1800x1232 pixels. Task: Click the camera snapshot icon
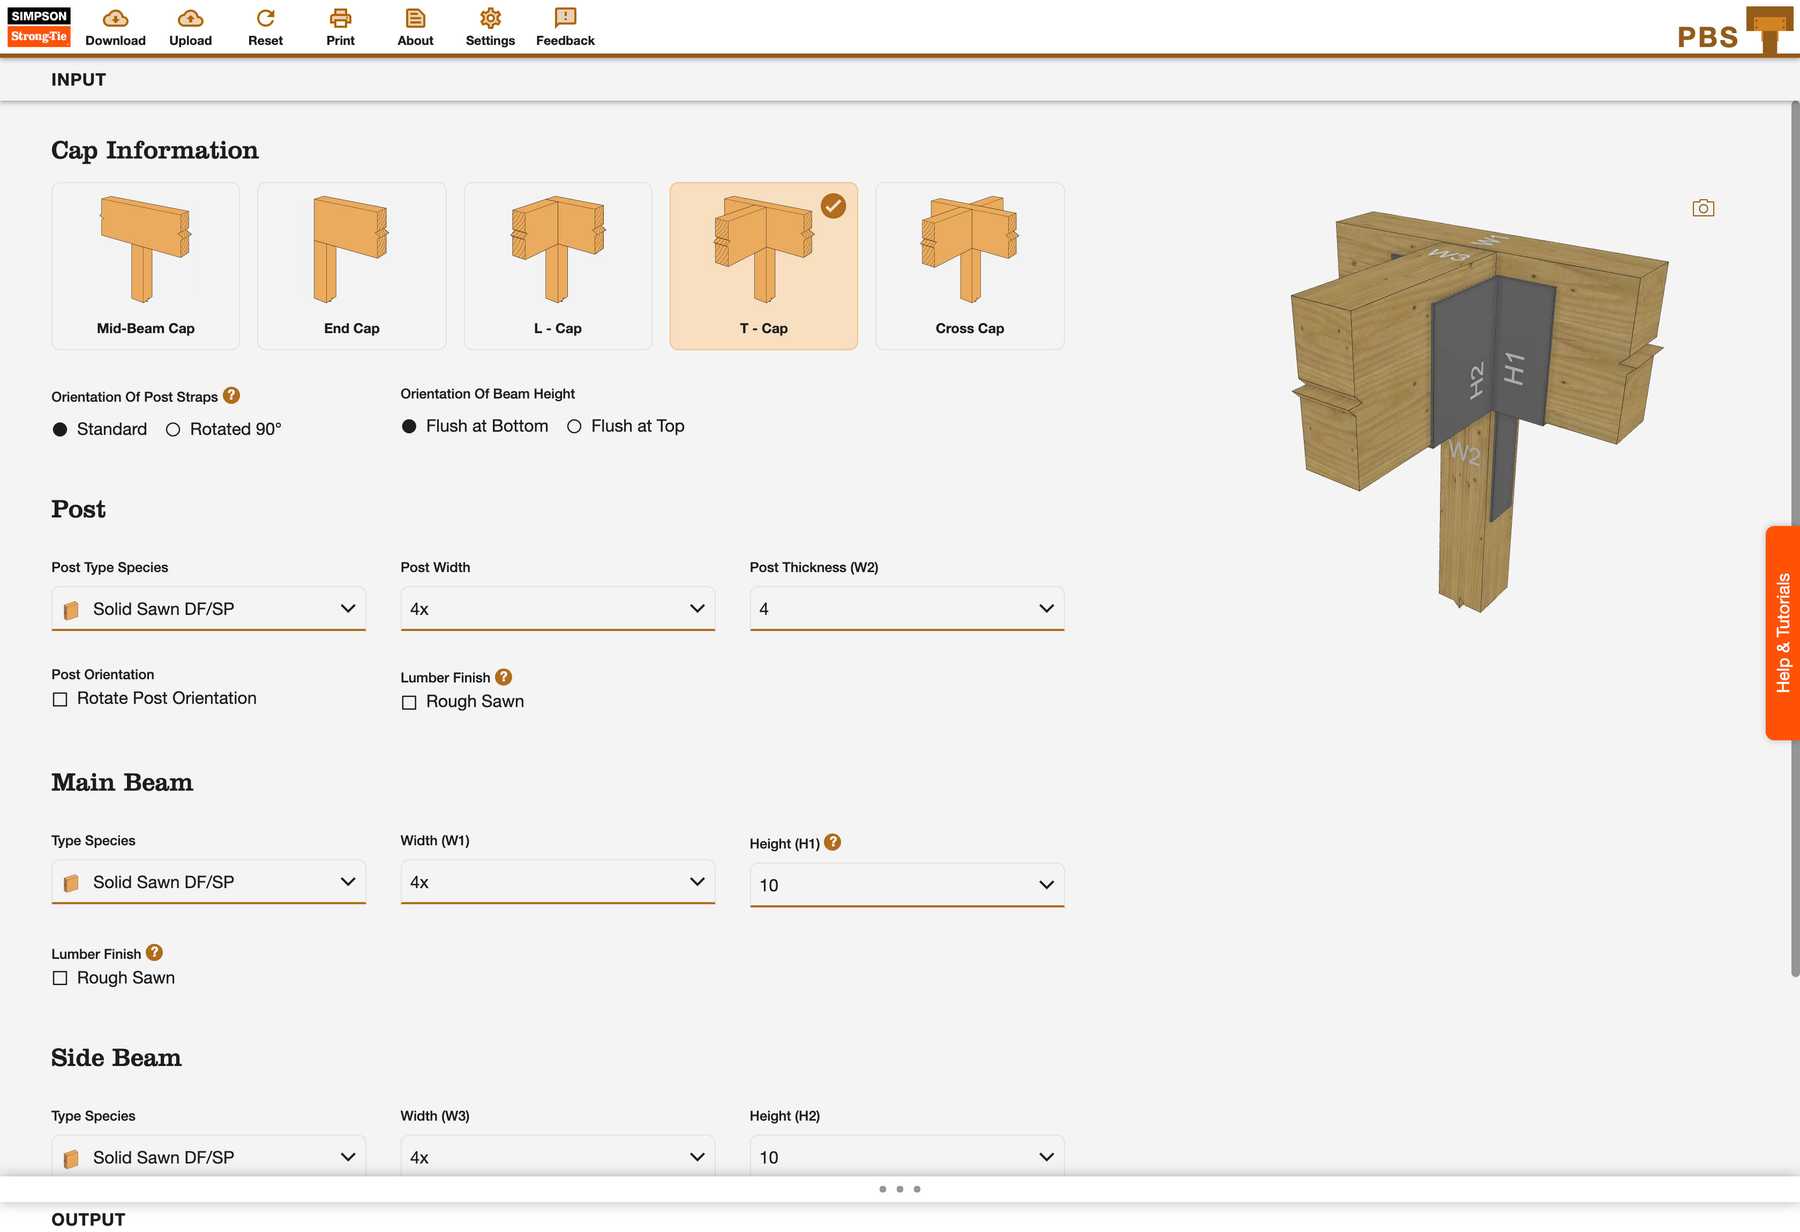click(x=1703, y=208)
